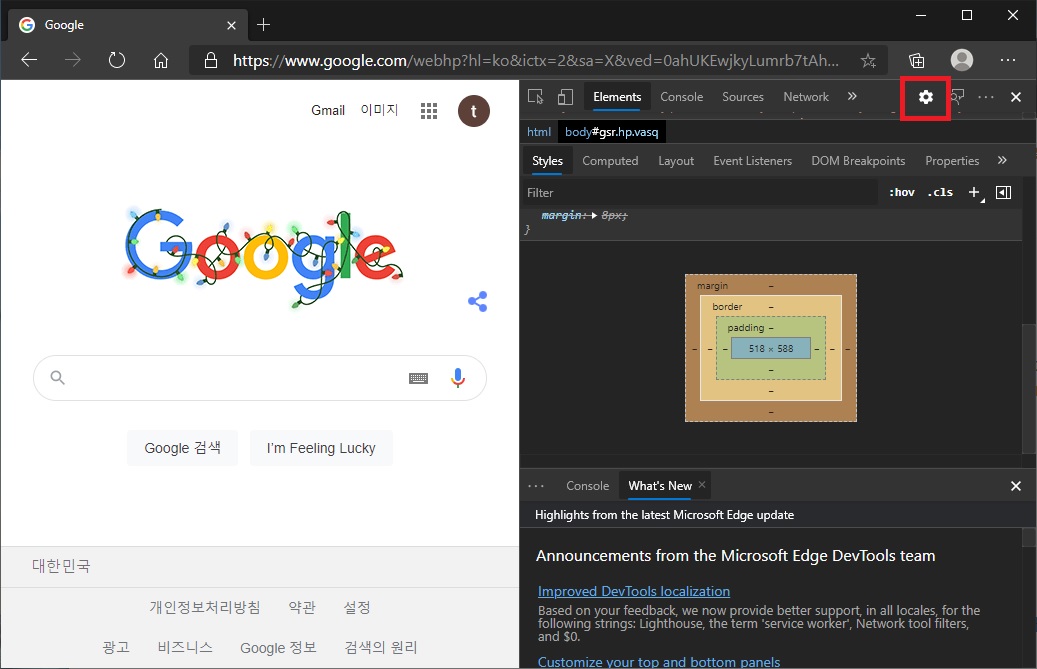The image size is (1037, 669).
Task: Go back to the previous page
Action: pos(29,60)
